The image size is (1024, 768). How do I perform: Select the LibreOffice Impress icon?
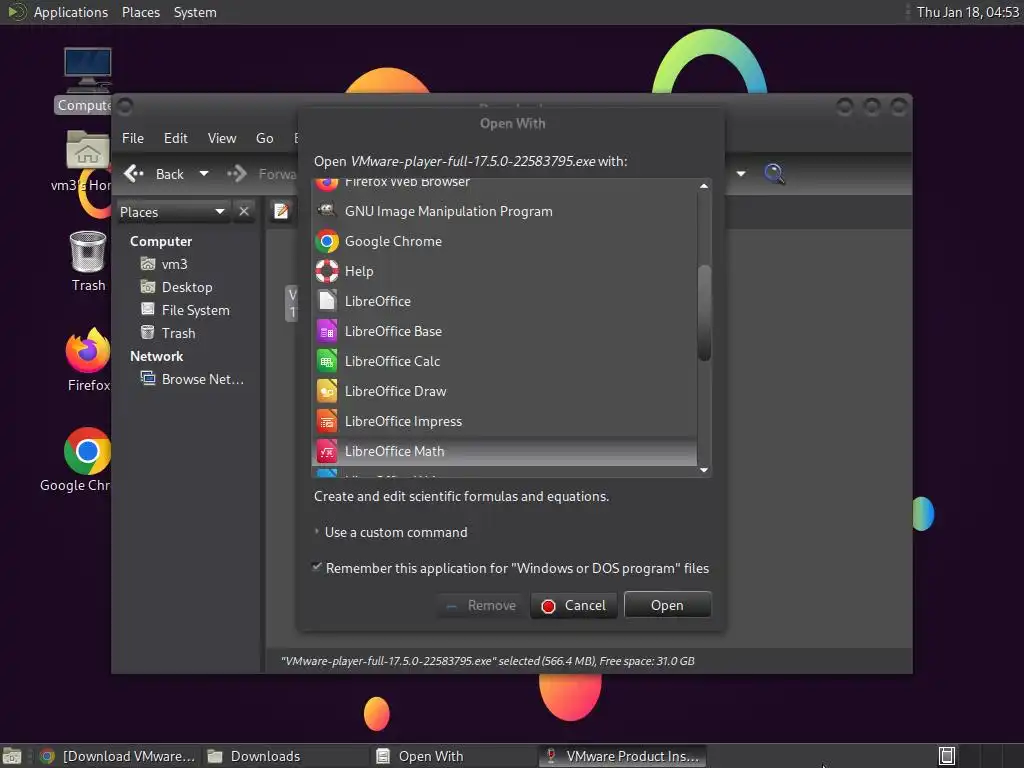click(327, 421)
